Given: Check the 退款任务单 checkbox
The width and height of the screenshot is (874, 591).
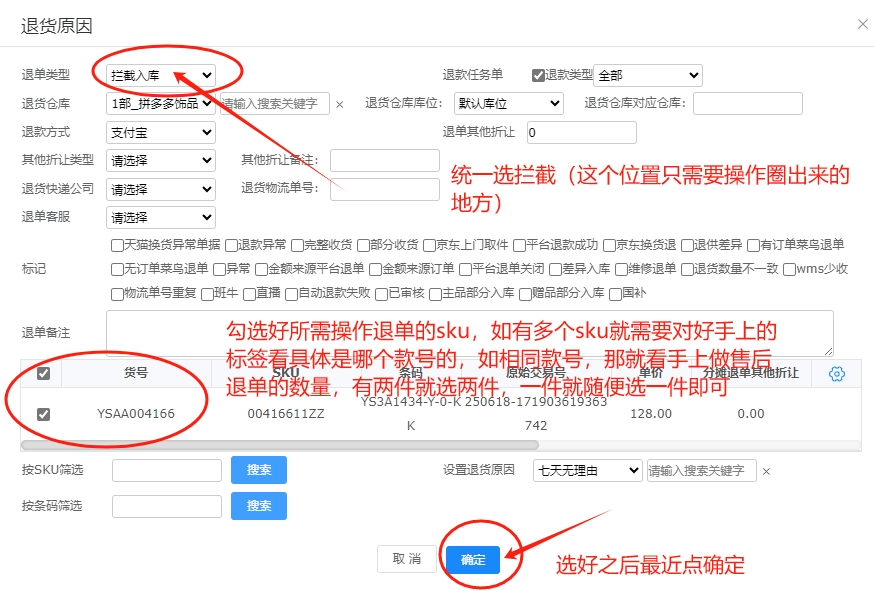Looking at the screenshot, I should [x=538, y=75].
